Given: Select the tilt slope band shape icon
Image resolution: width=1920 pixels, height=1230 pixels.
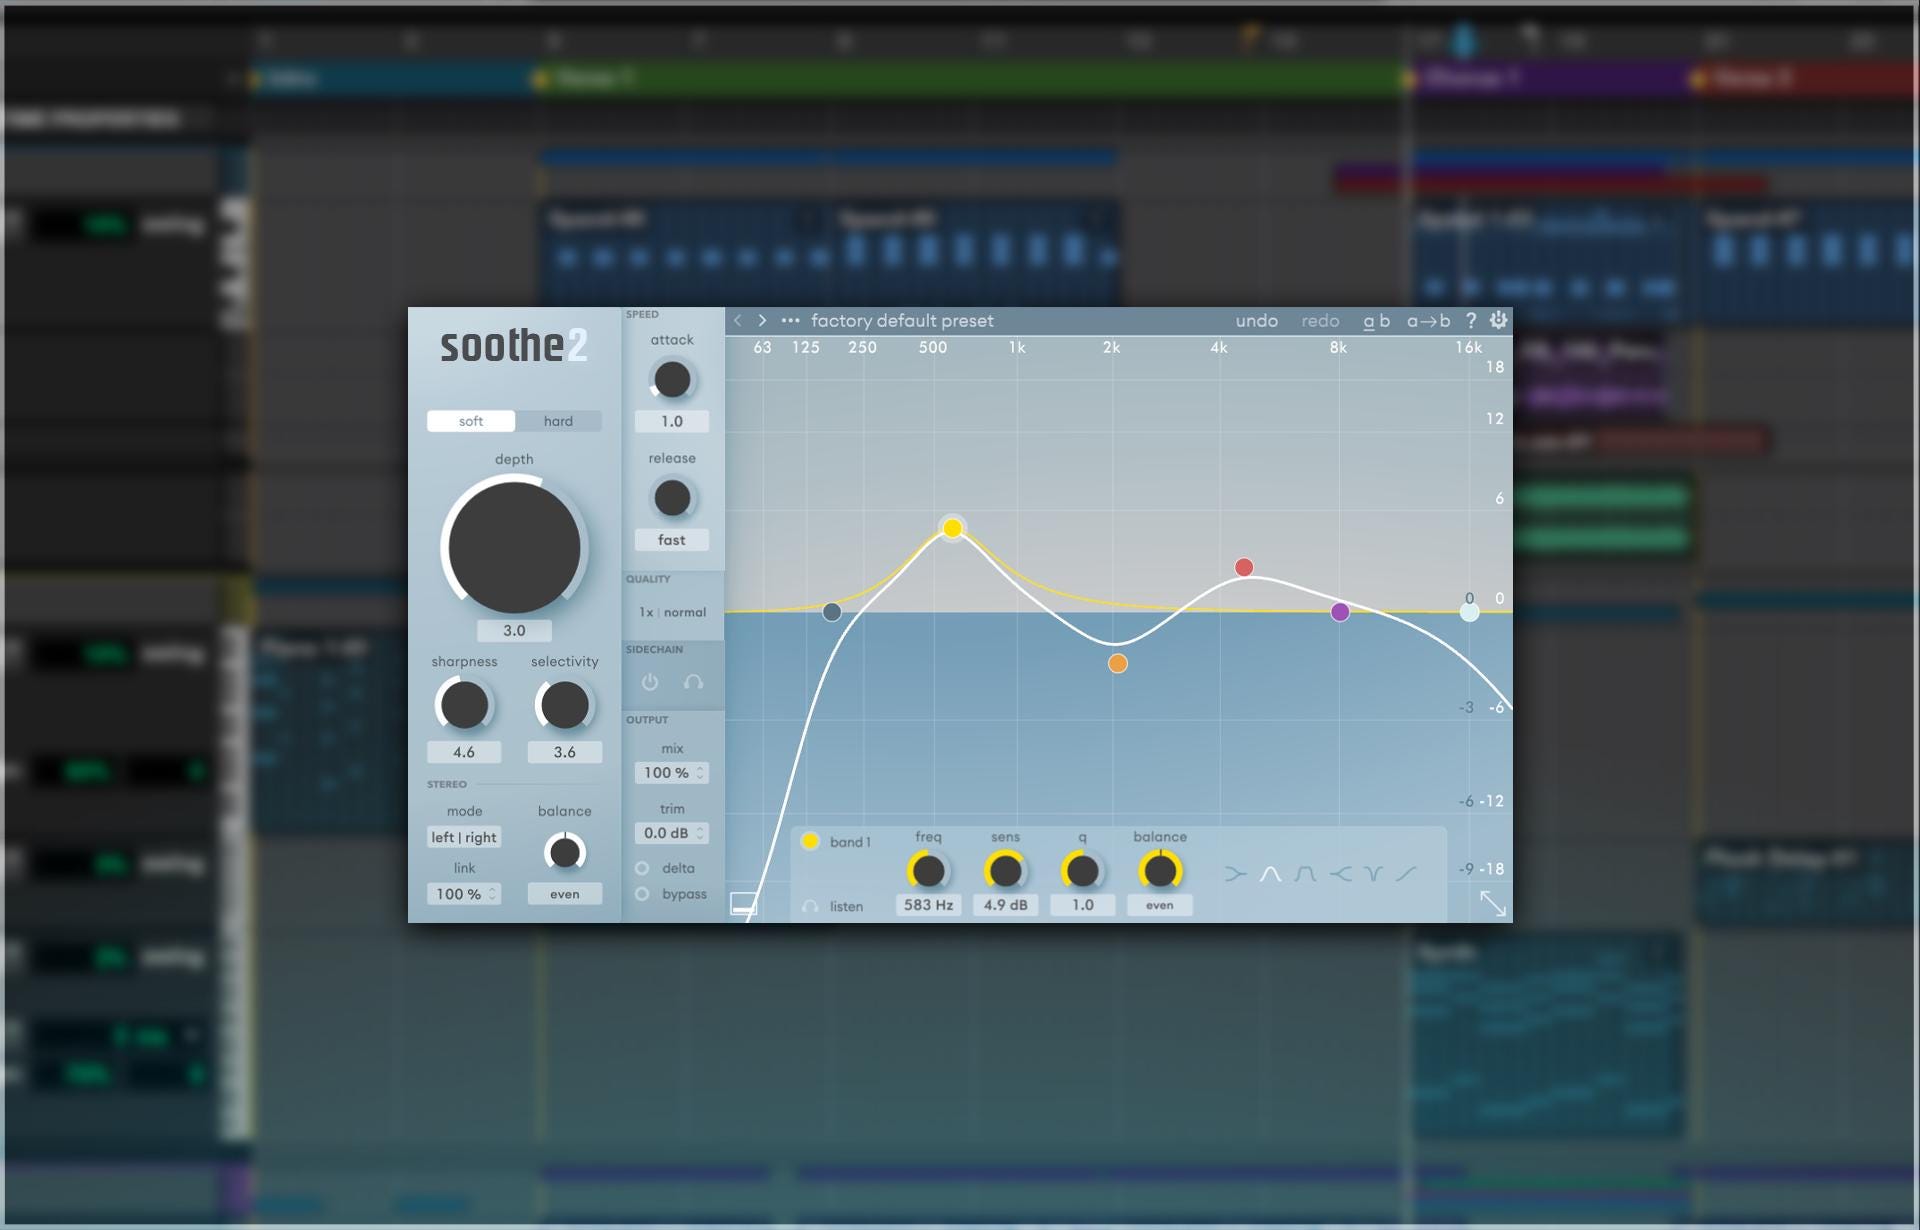Looking at the screenshot, I should coord(1406,874).
